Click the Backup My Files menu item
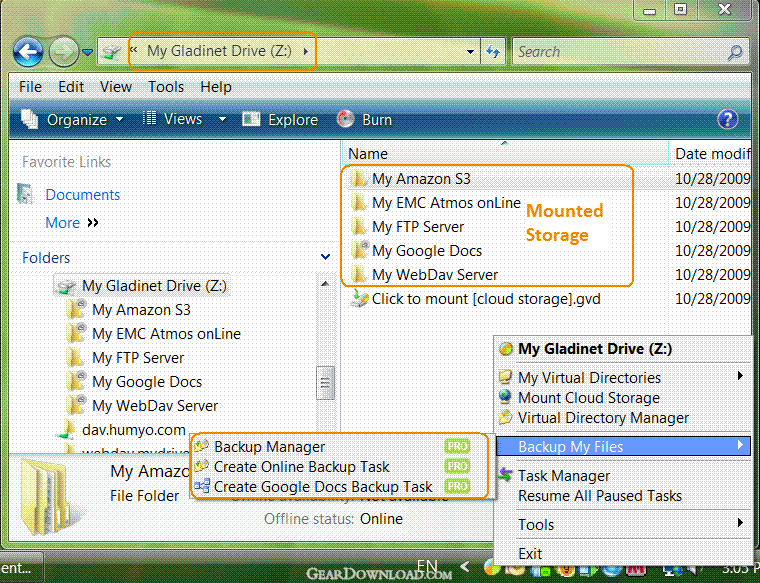Viewport: 760px width, 583px height. (624, 446)
